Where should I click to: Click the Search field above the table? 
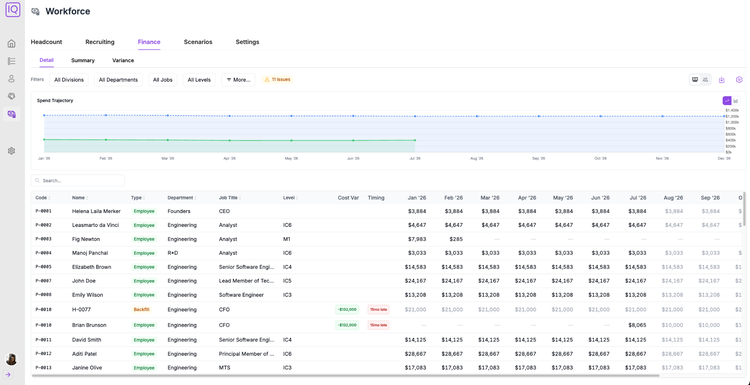click(x=78, y=181)
